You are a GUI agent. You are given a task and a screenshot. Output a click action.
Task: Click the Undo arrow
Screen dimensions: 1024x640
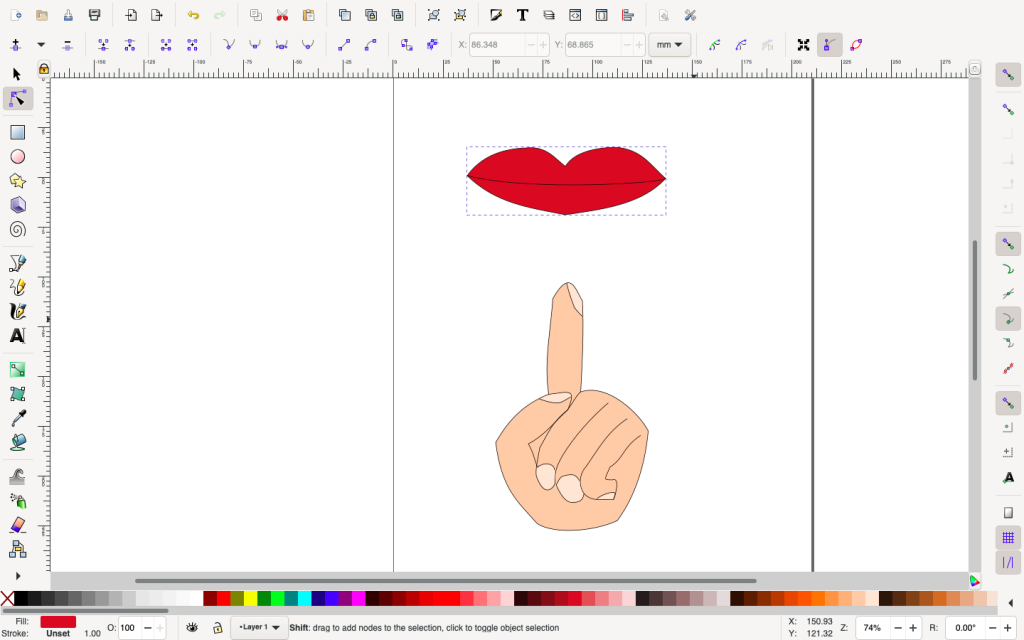coord(193,15)
